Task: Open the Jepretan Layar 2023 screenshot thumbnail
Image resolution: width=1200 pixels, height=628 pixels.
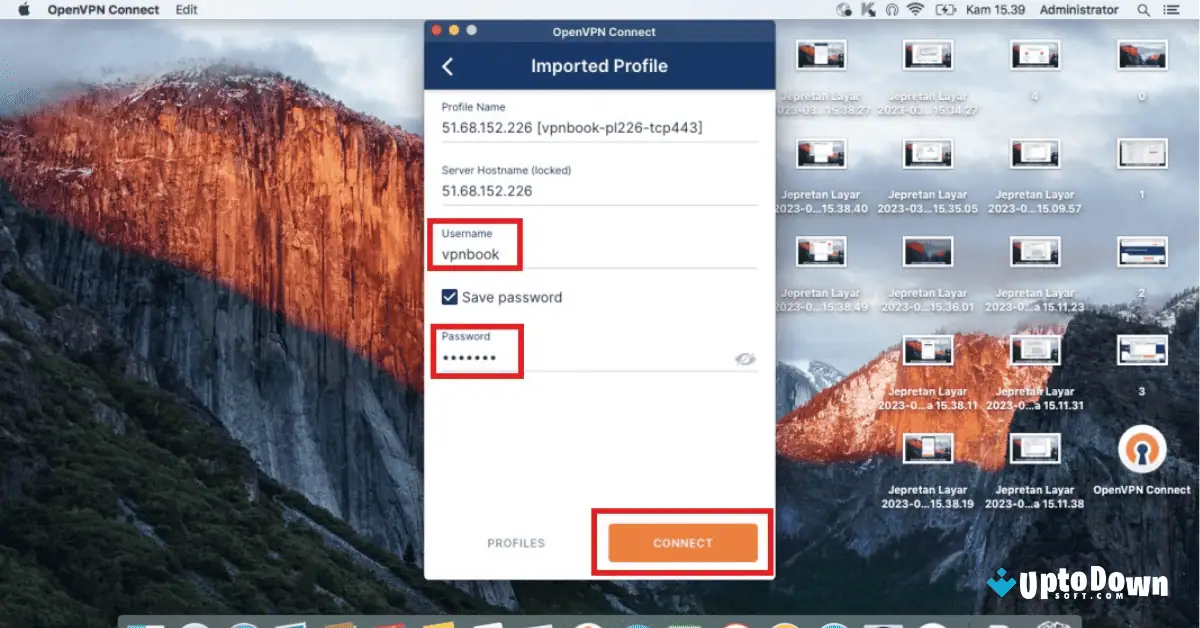Action: [x=820, y=55]
